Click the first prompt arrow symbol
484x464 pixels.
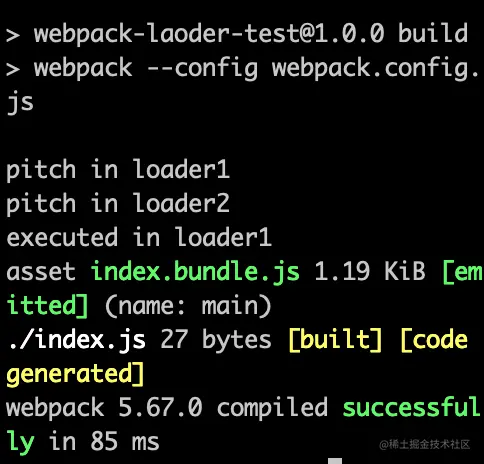(13, 35)
